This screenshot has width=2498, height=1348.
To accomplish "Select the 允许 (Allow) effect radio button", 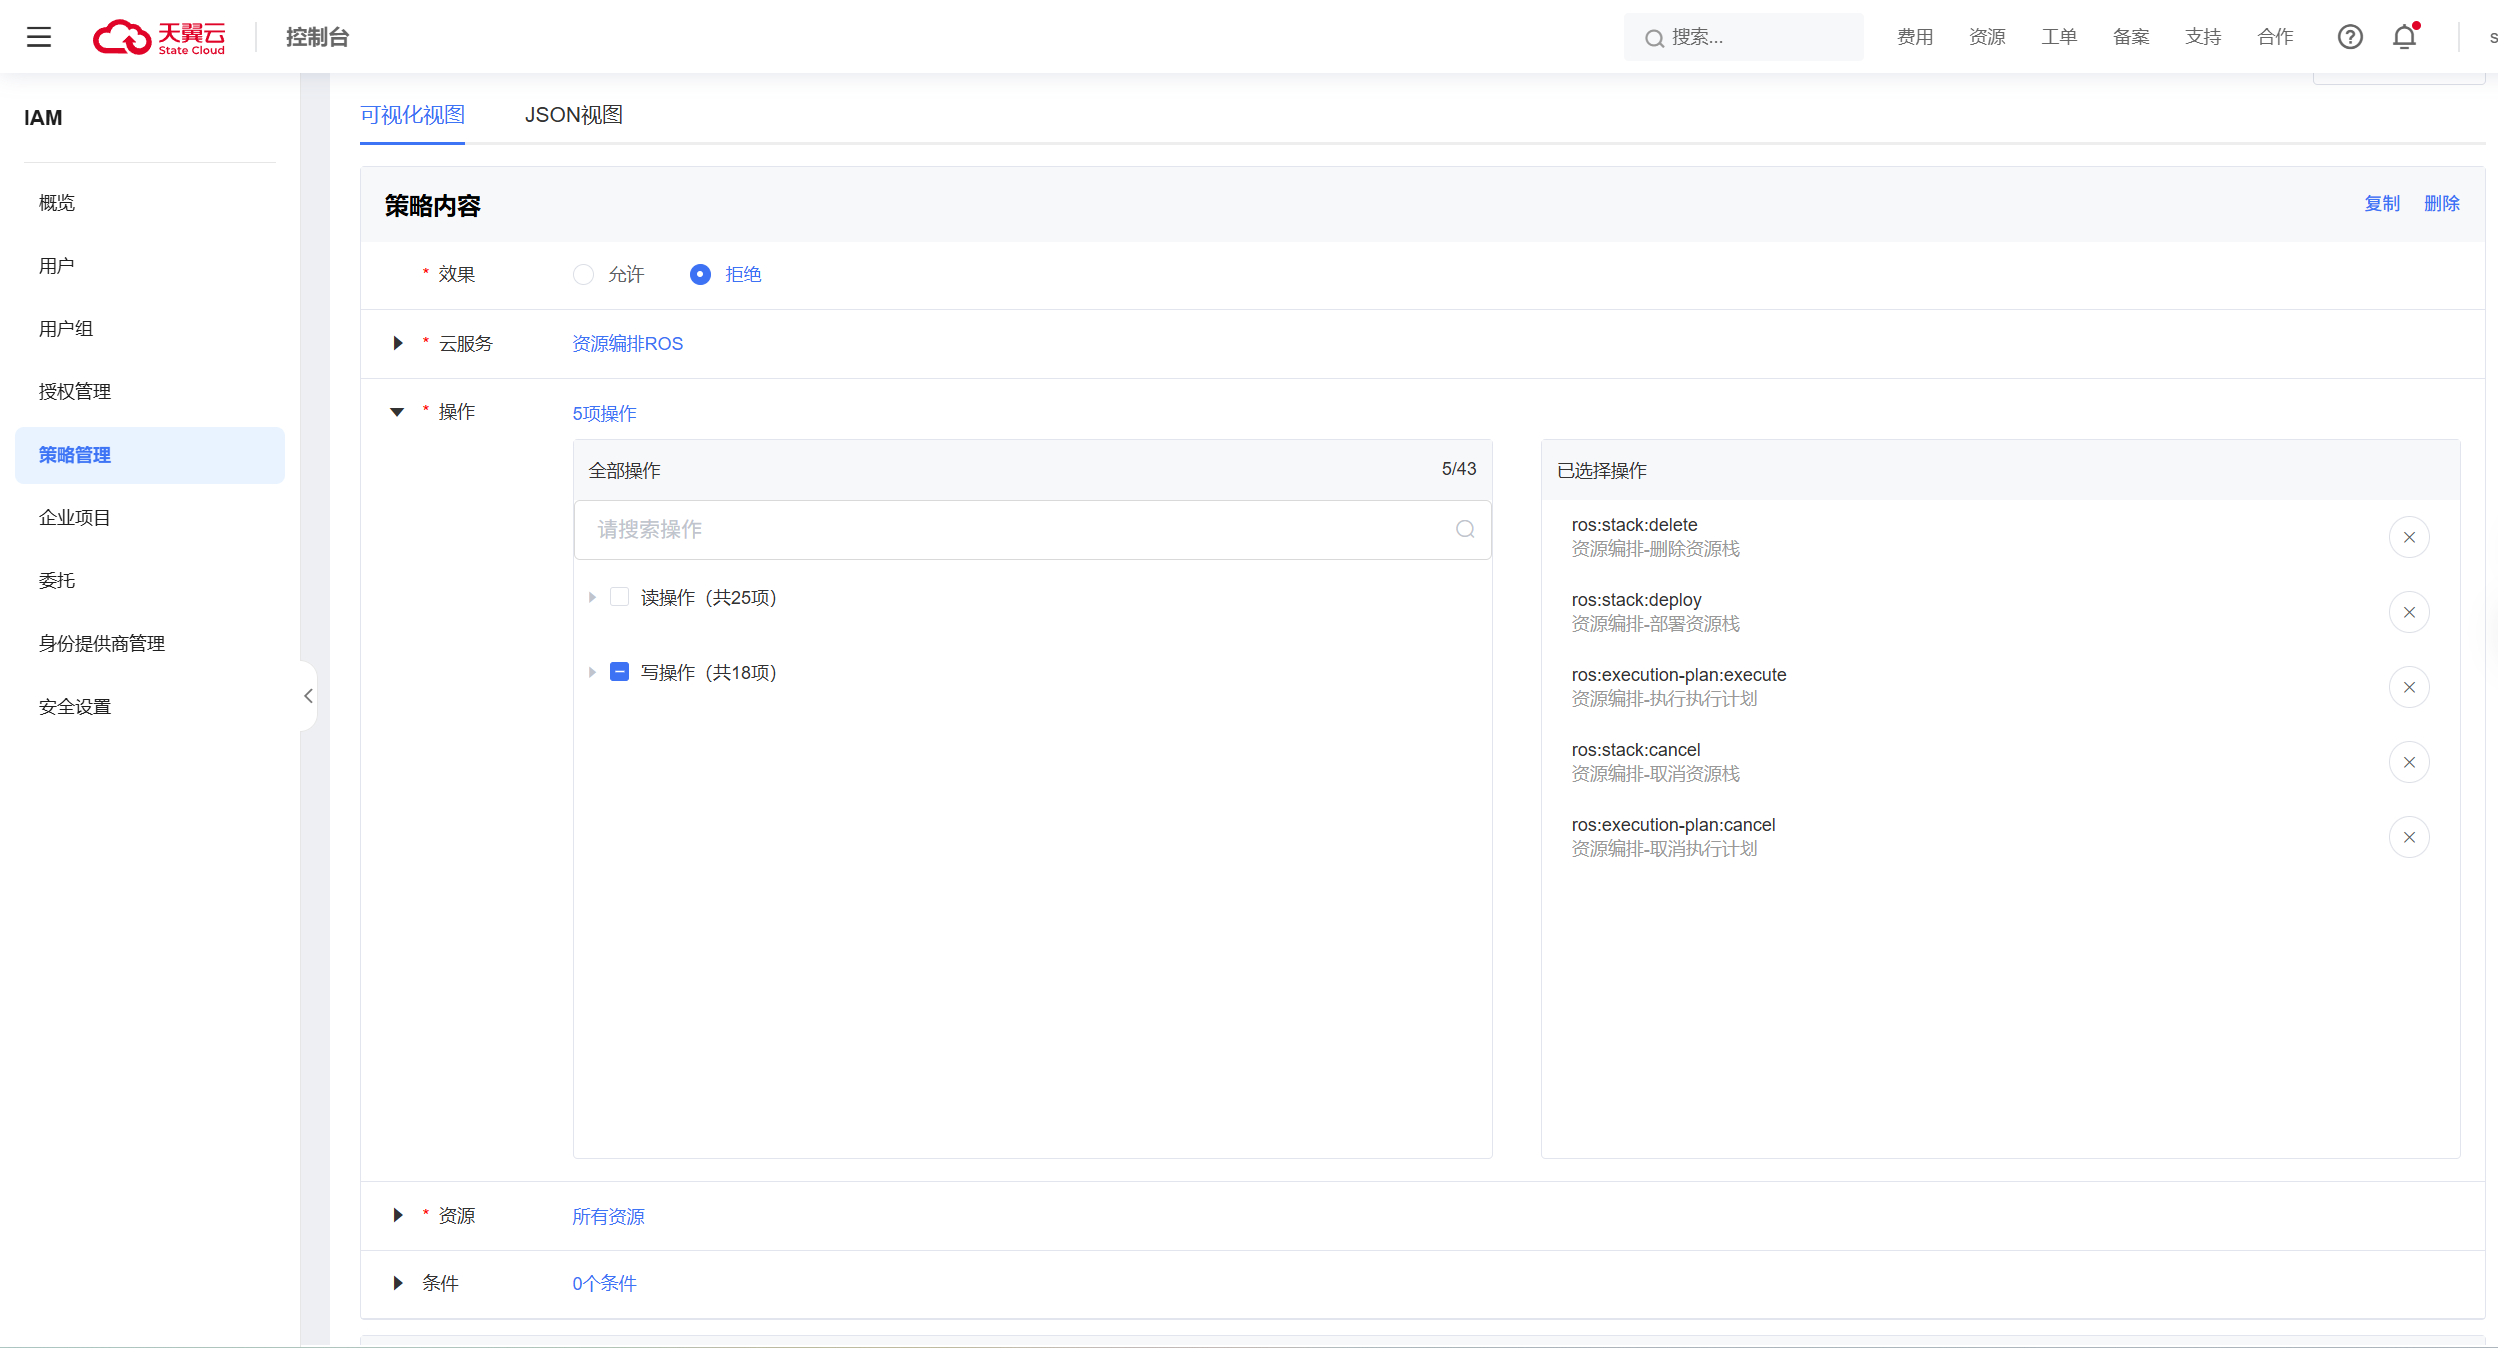I will (x=583, y=274).
